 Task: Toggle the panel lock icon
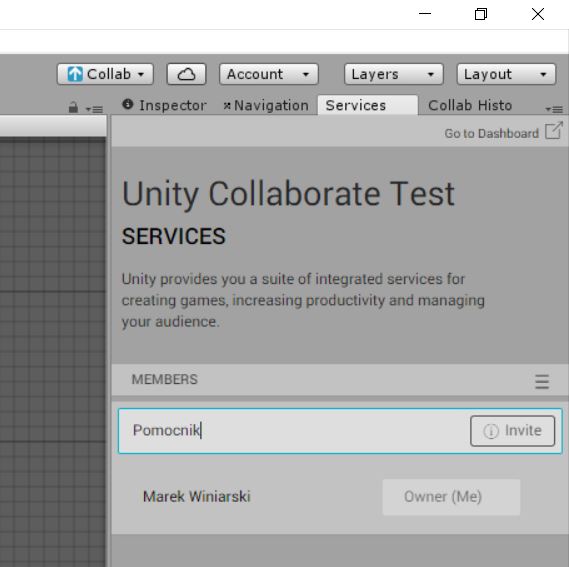coord(73,107)
